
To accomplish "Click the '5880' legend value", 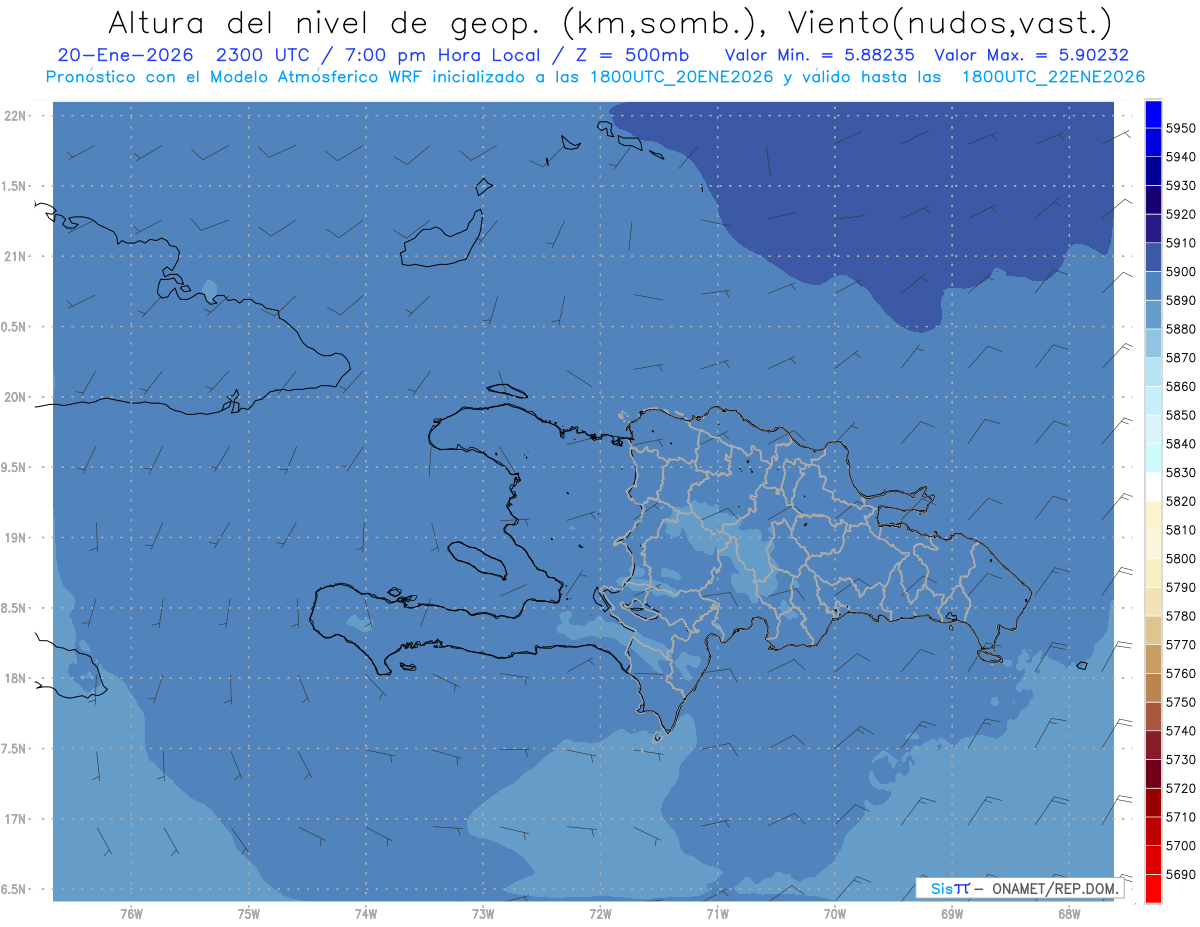I will (1181, 329).
